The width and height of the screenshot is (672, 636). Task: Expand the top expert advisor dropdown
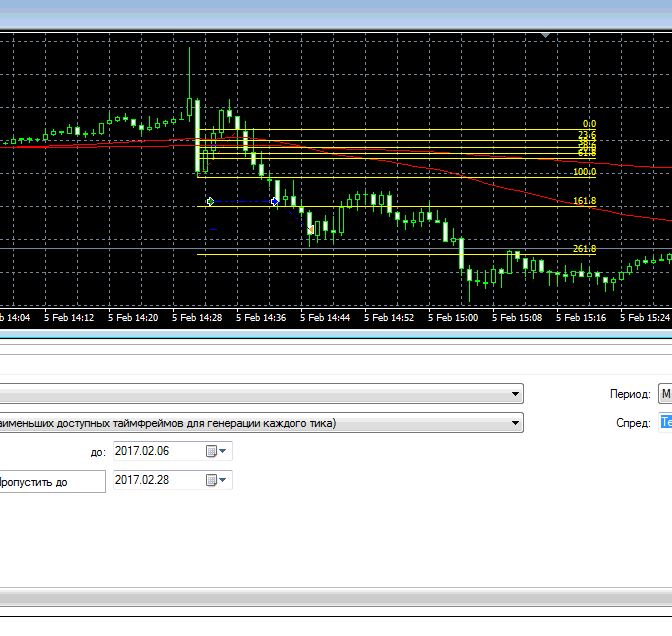[x=515, y=394]
